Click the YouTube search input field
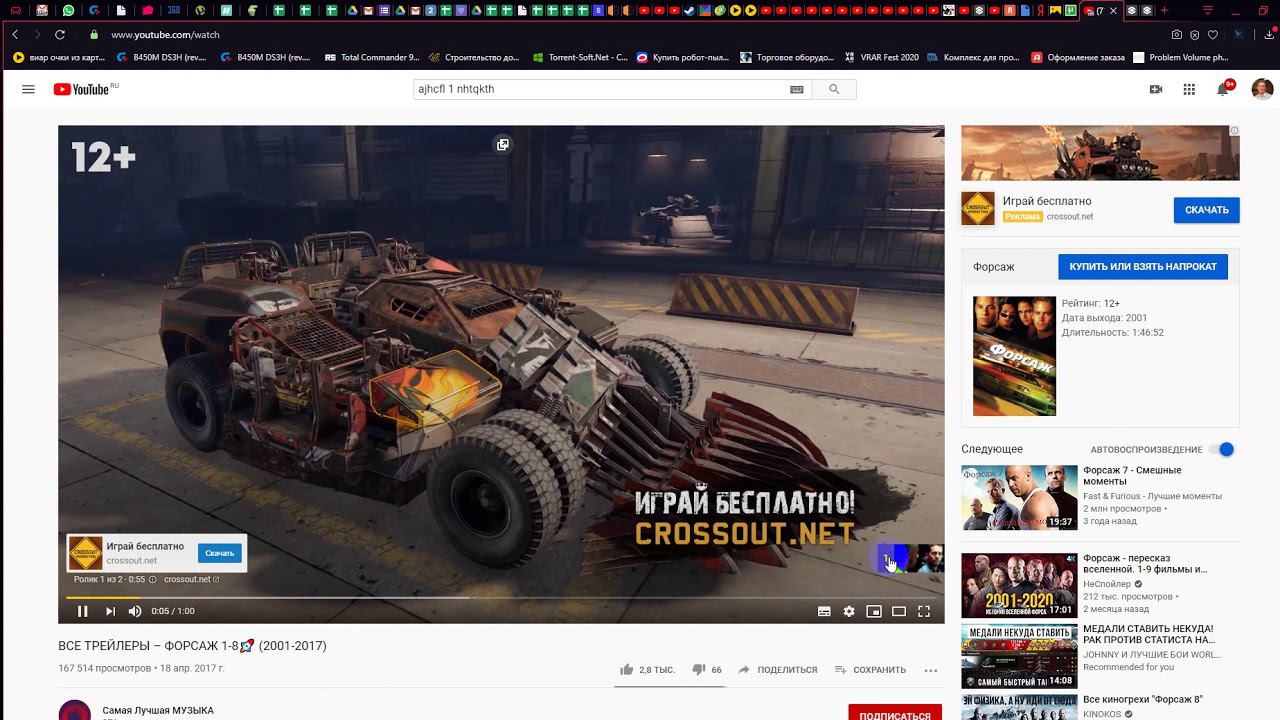1280x720 pixels. point(600,89)
